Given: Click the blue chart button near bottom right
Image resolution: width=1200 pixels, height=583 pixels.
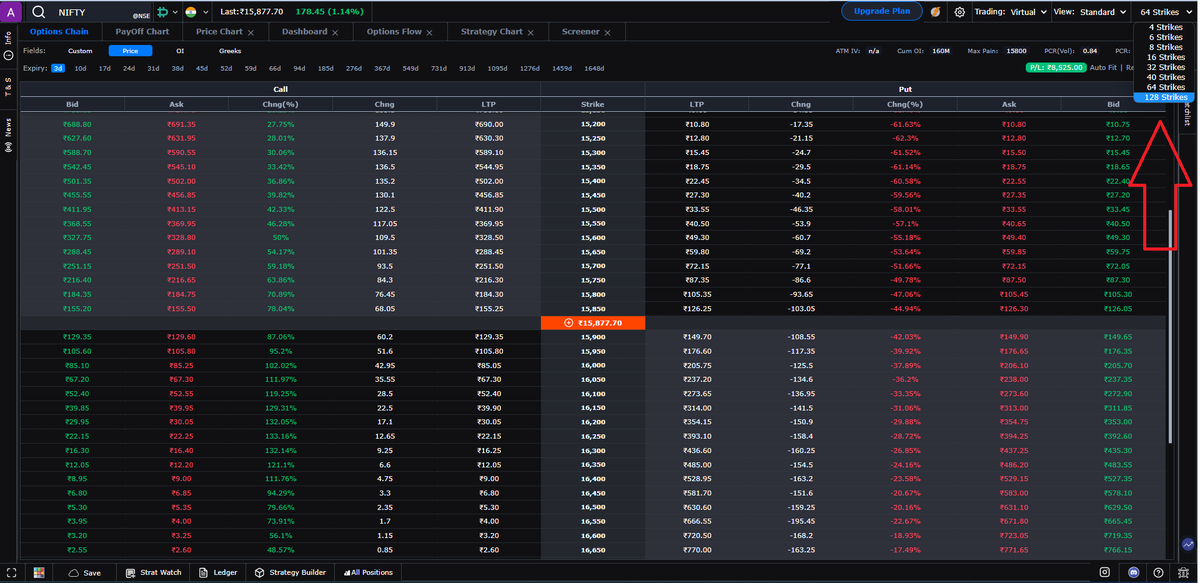Looking at the screenshot, I should 1188,545.
